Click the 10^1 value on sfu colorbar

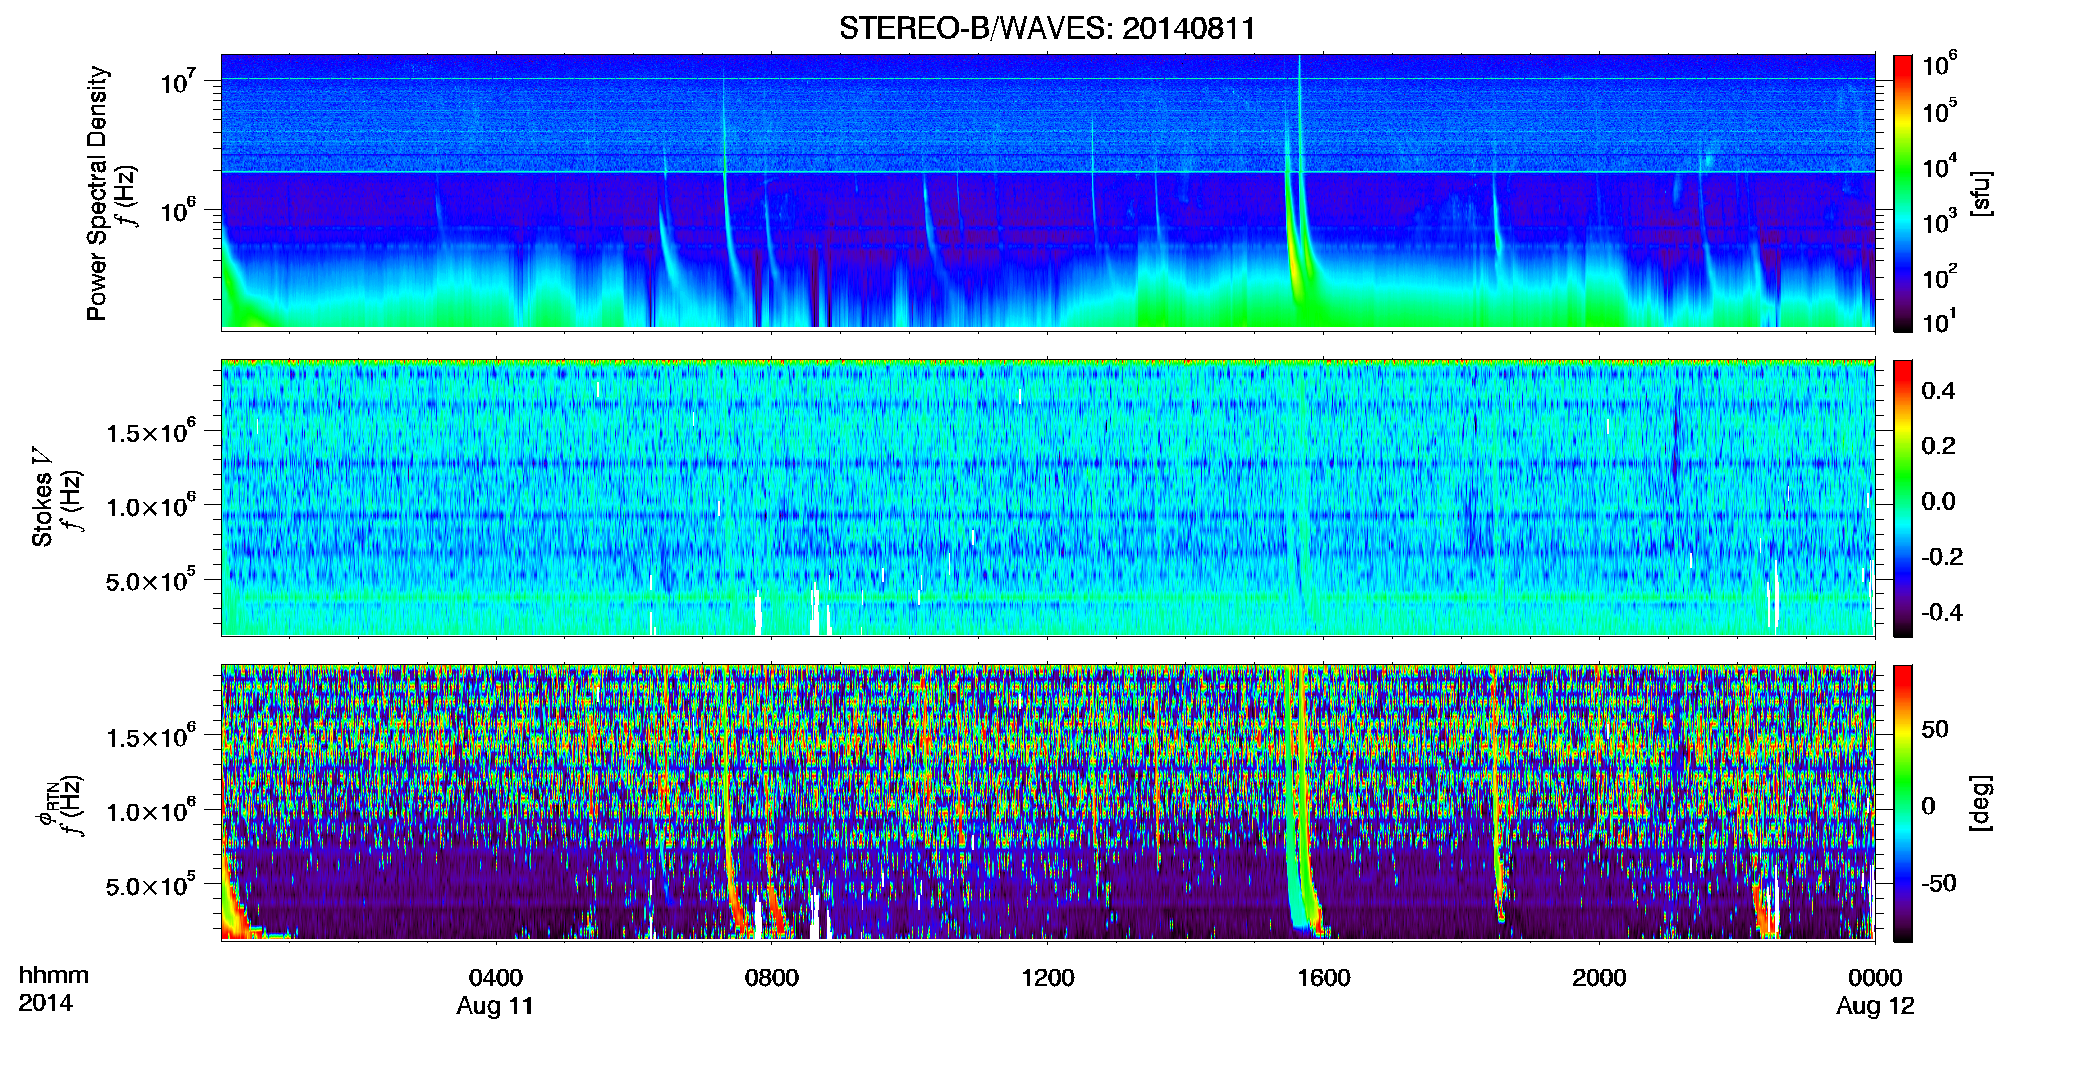tap(1940, 322)
